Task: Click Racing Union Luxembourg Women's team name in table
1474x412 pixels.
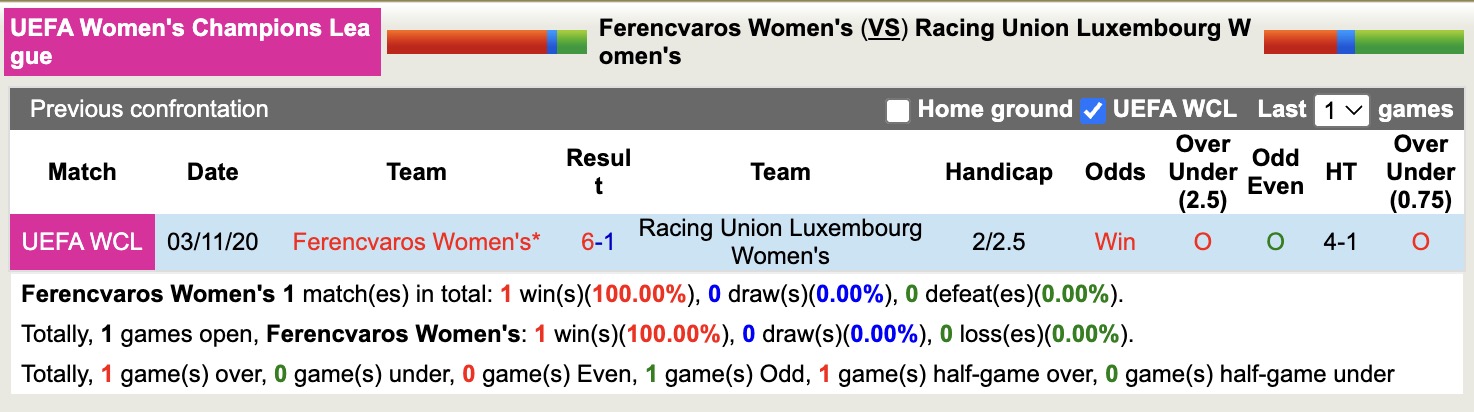Action: pos(780,242)
